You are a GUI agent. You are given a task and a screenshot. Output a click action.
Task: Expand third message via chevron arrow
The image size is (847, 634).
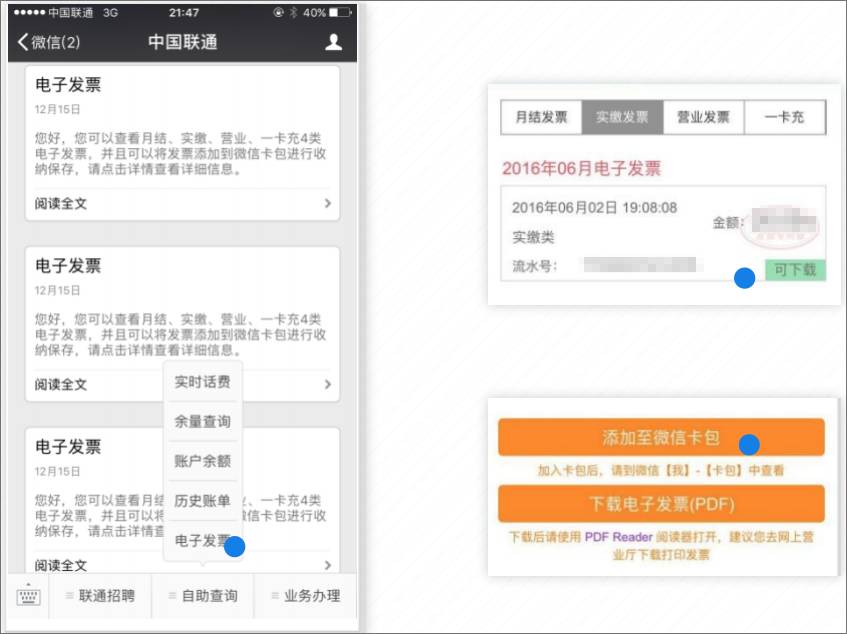point(327,565)
